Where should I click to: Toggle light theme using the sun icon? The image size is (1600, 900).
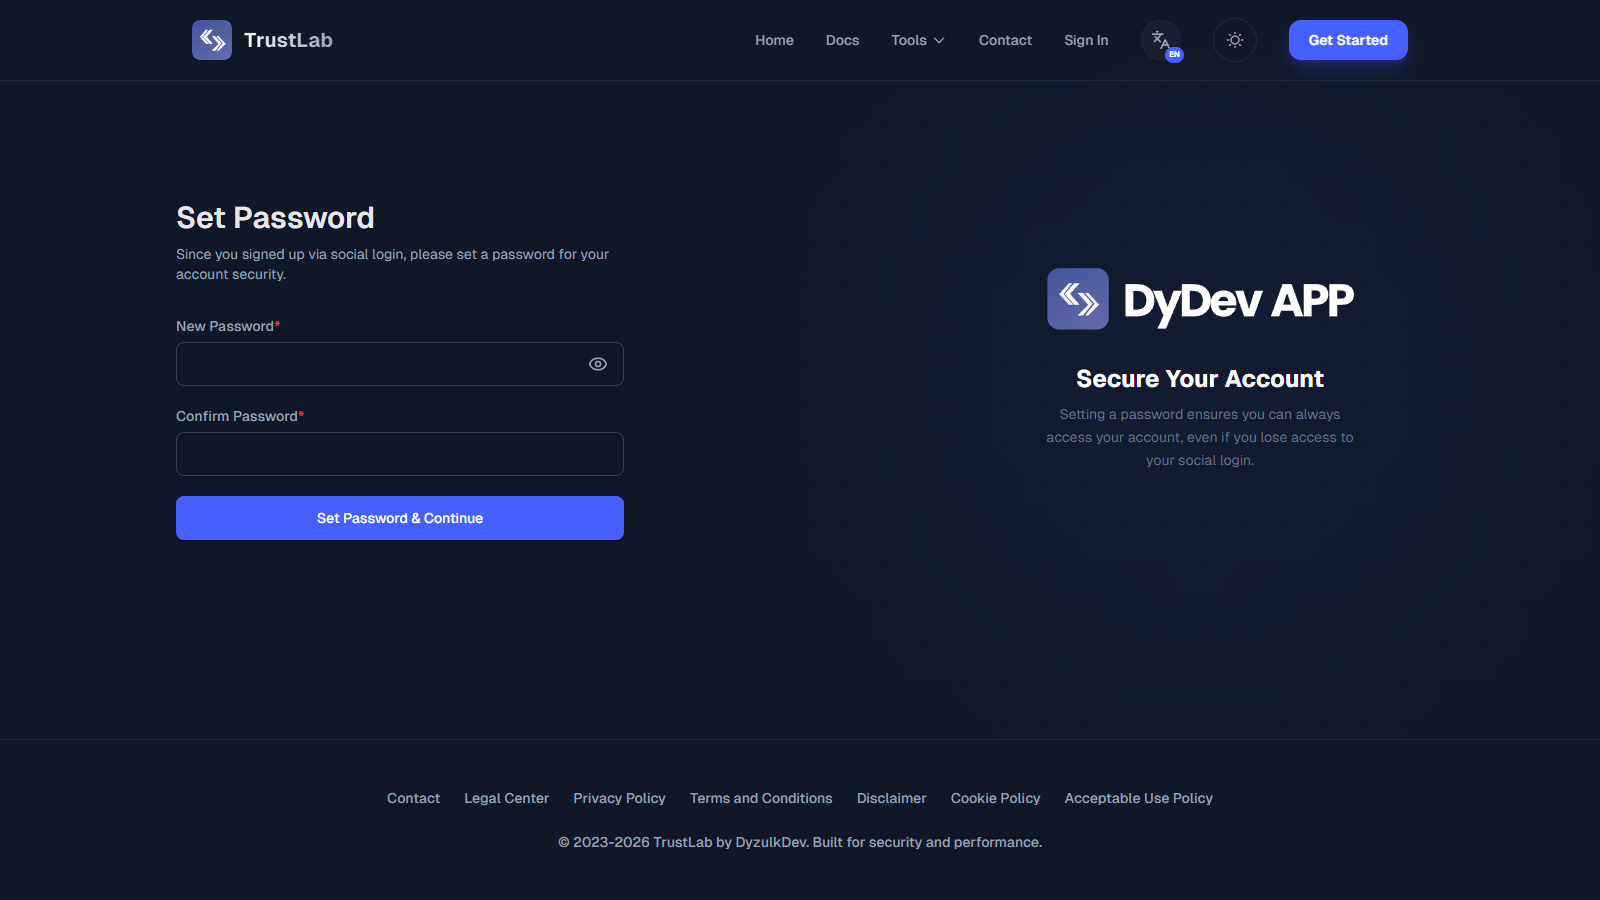tap(1235, 40)
